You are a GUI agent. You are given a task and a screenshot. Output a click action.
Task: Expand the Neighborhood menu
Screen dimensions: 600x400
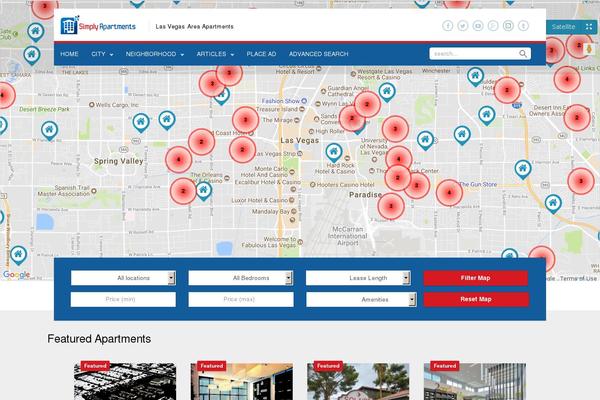pos(155,54)
